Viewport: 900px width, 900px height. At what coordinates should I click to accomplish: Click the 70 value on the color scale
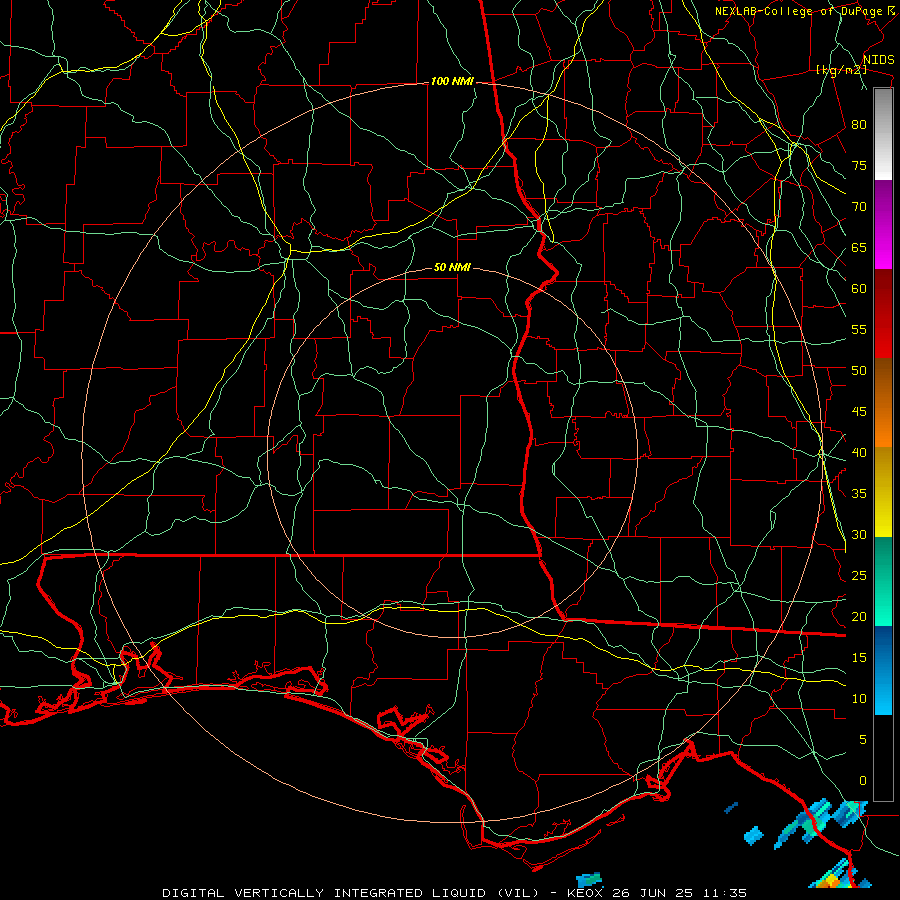(859, 207)
